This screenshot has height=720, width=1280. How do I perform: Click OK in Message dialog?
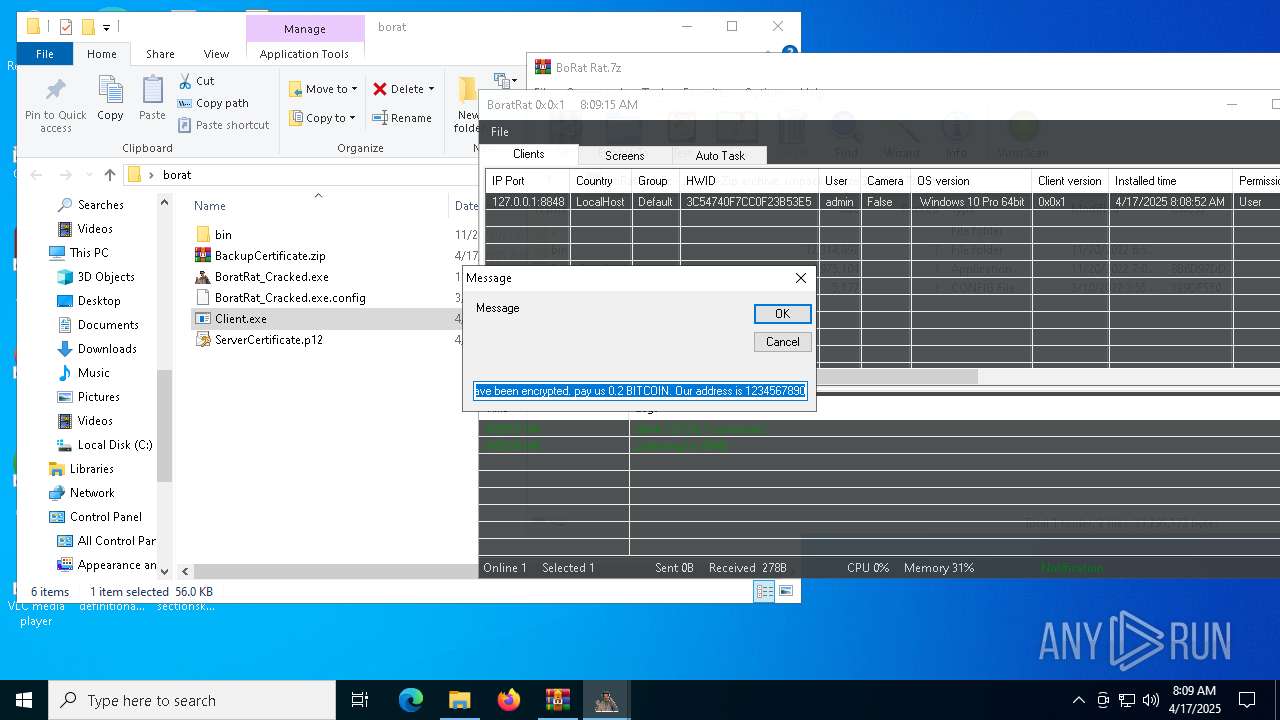point(782,314)
